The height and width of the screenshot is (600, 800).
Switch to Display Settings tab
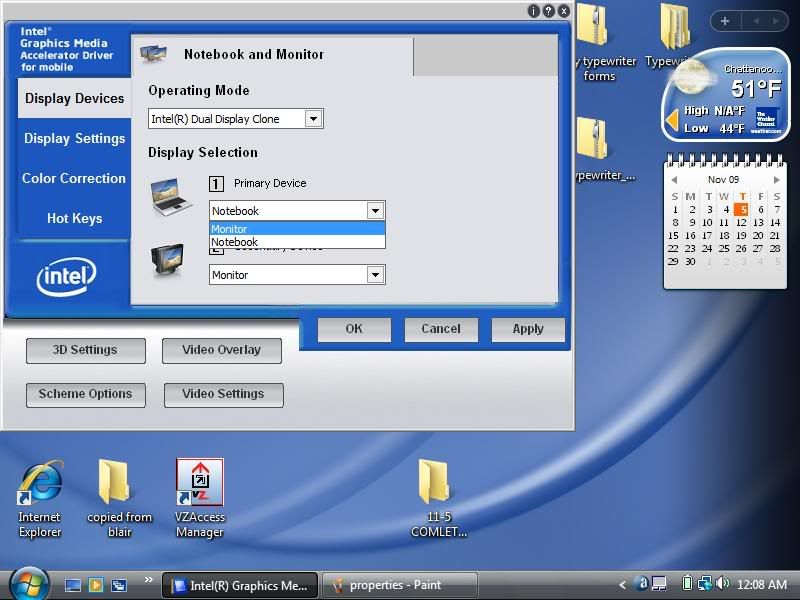coord(74,138)
